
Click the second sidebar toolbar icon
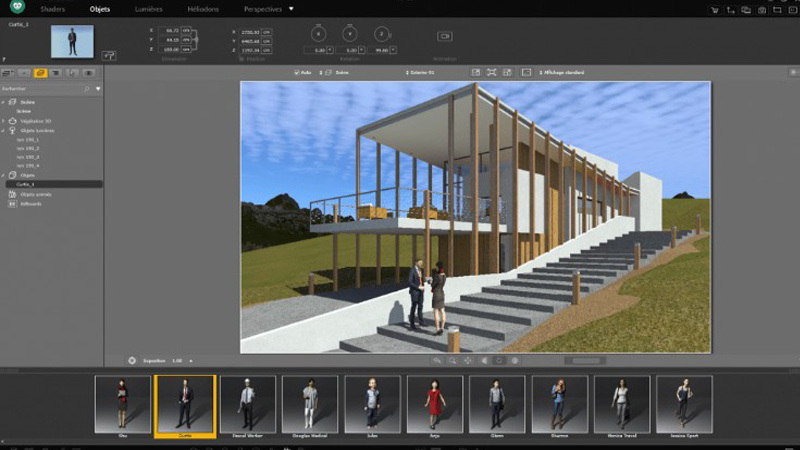click(24, 73)
